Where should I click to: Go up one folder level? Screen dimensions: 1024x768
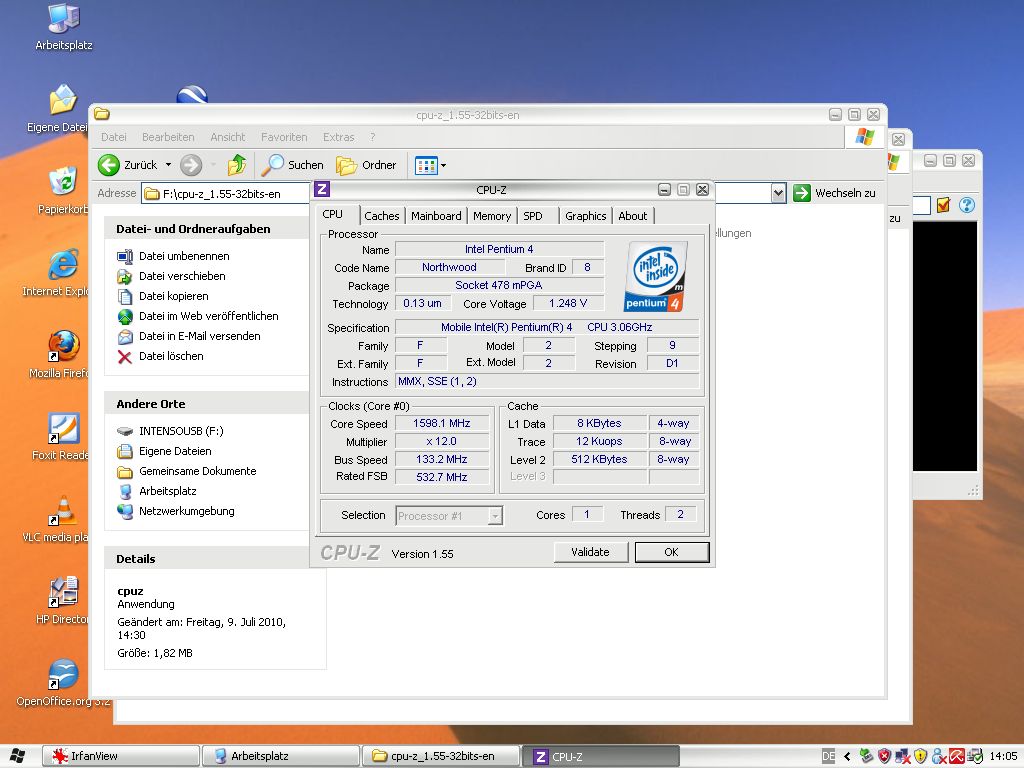236,165
